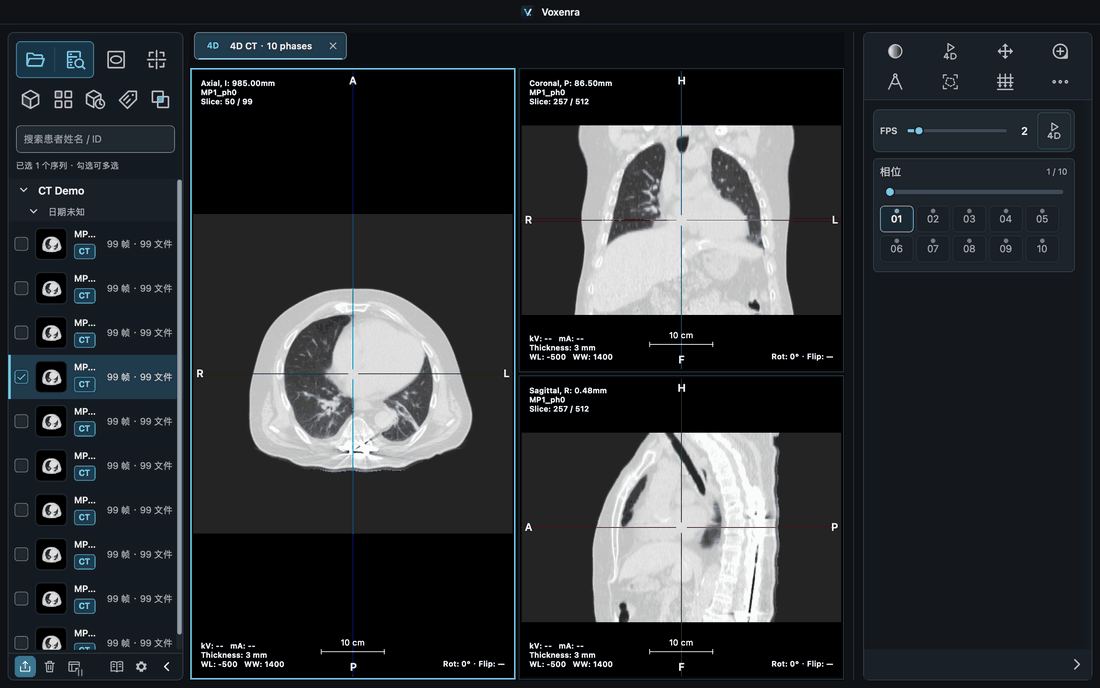Screen dimensions: 1100x688
Task: Click the 搜索患者姓名 / ID search field
Action: pyautogui.click(x=95, y=139)
